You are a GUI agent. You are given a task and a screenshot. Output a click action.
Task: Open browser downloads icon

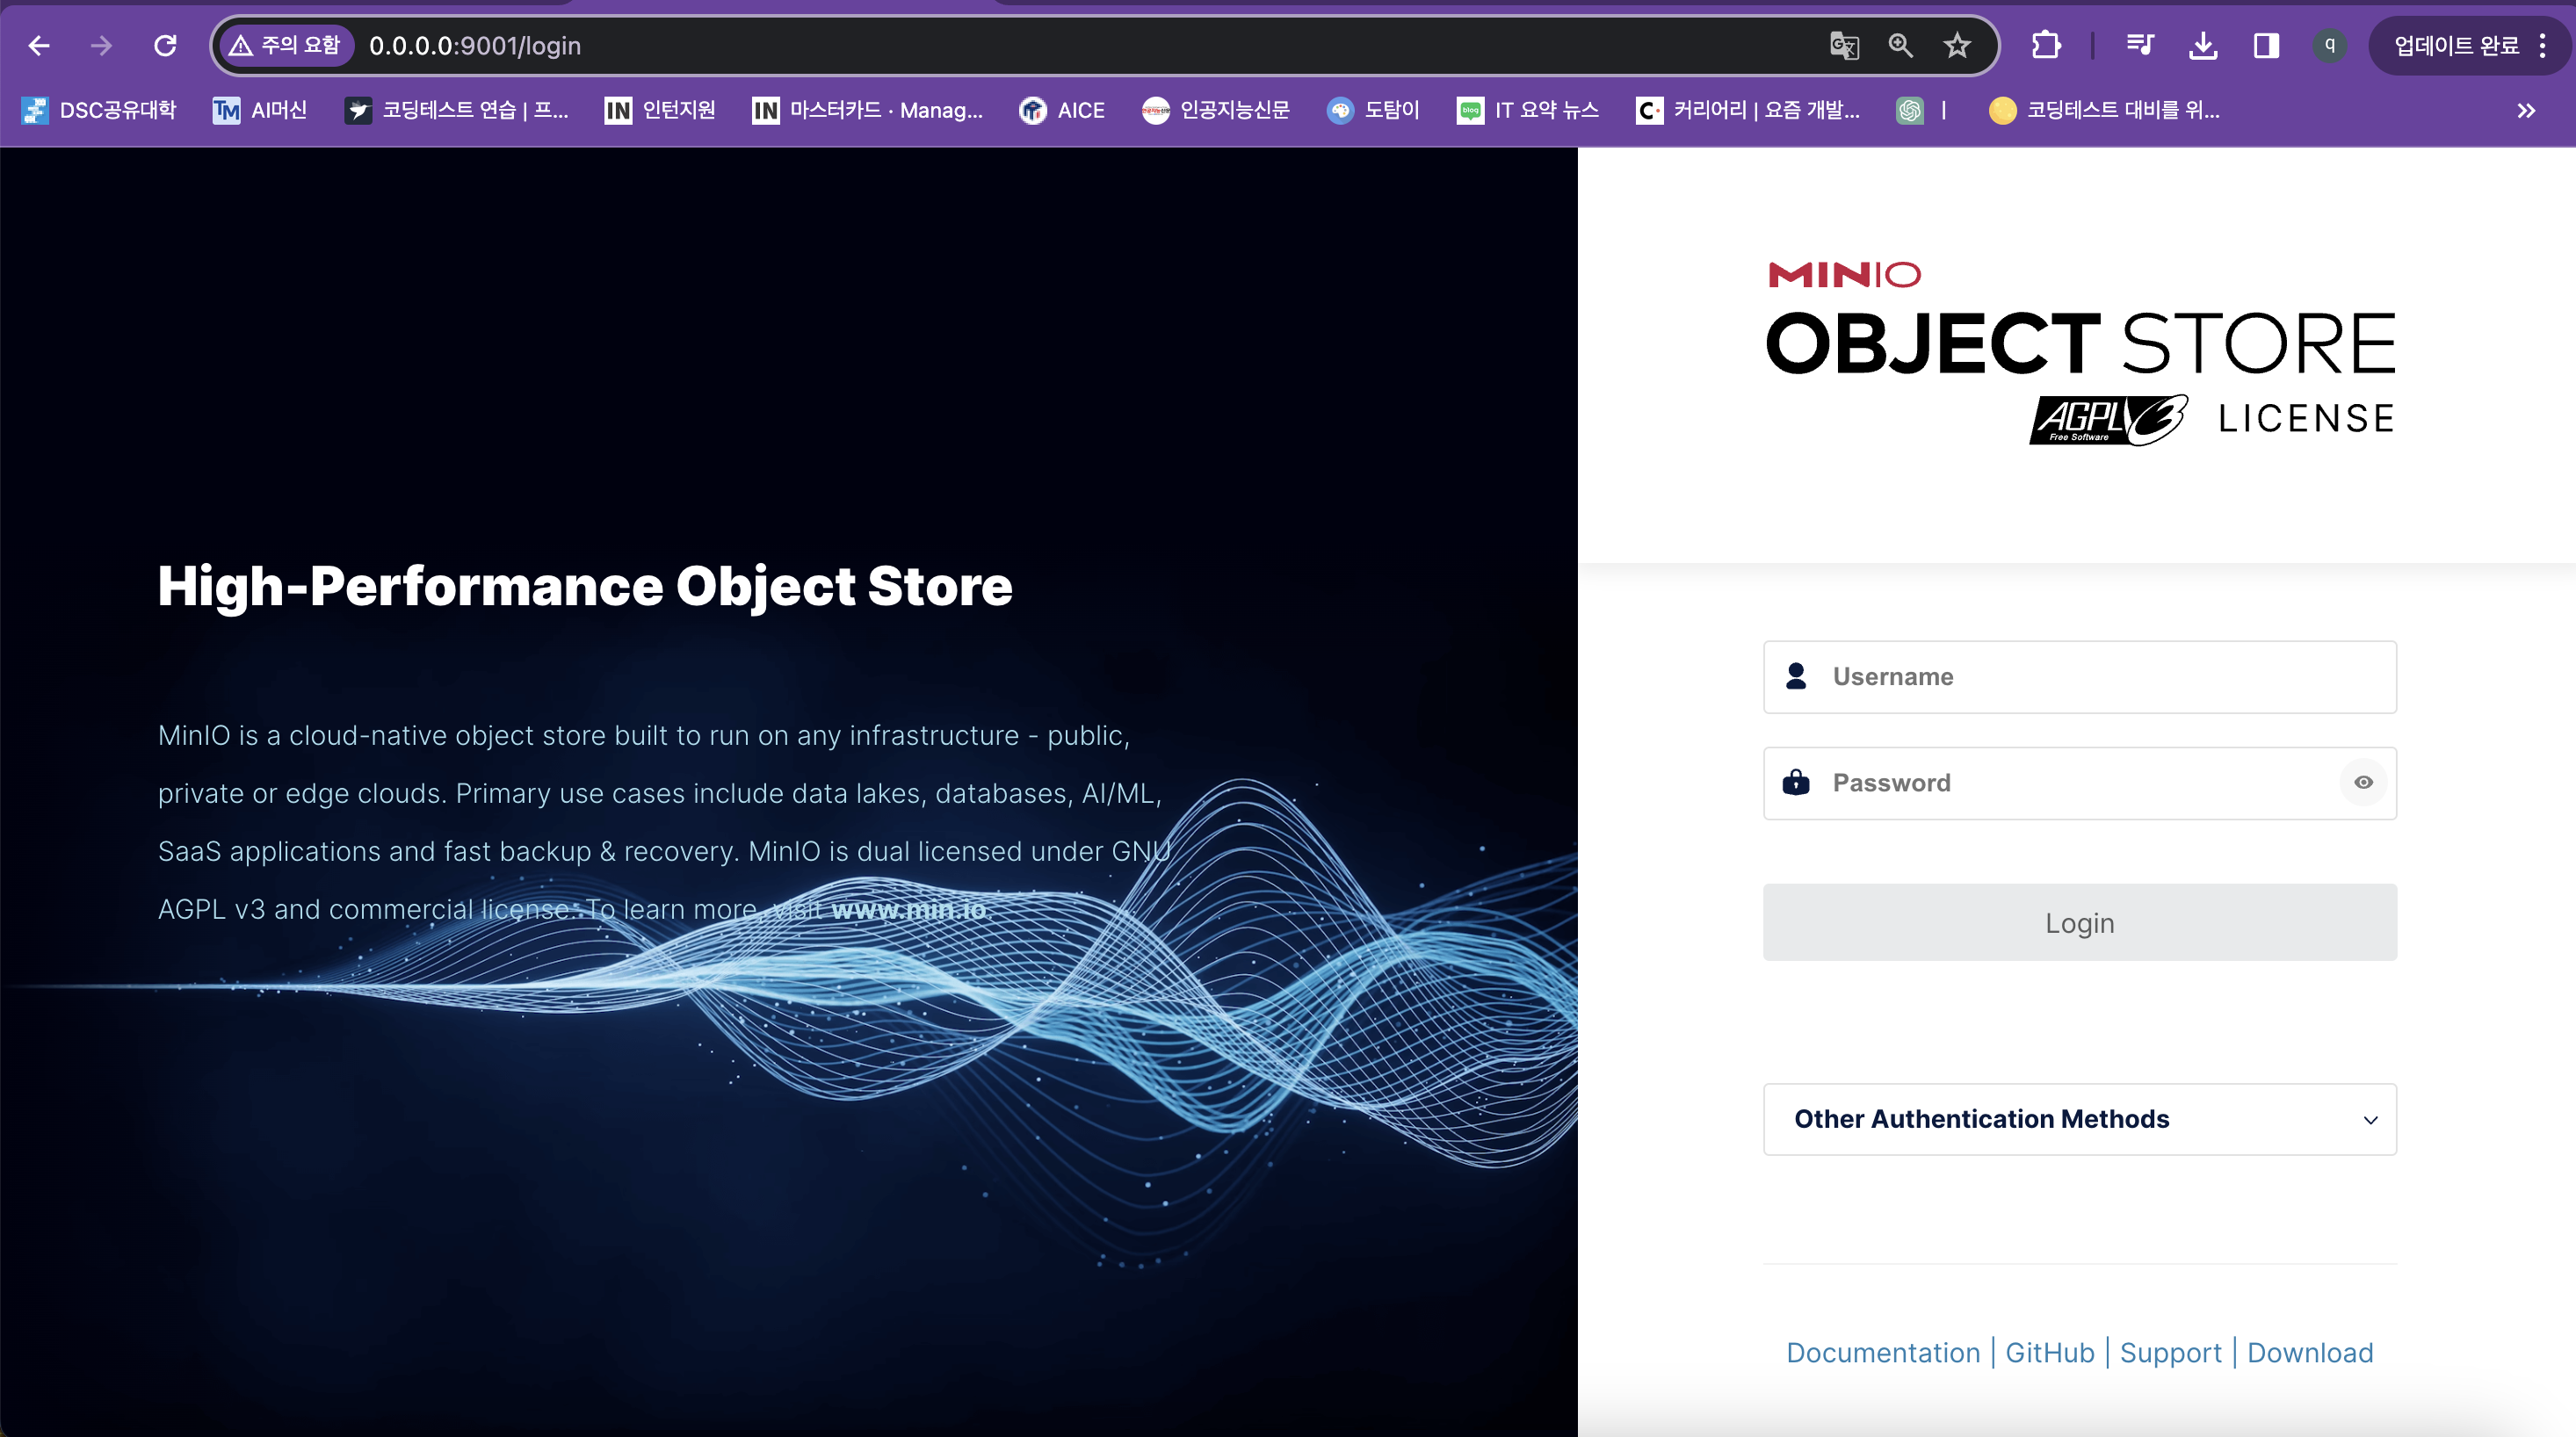(2202, 46)
